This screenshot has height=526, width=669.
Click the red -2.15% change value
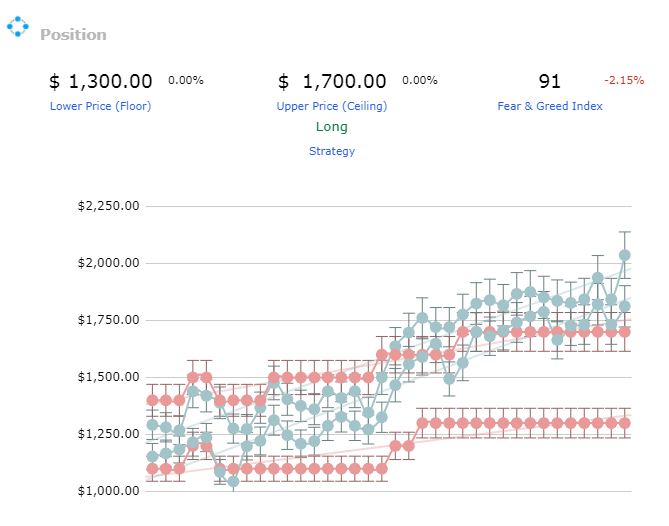click(624, 80)
